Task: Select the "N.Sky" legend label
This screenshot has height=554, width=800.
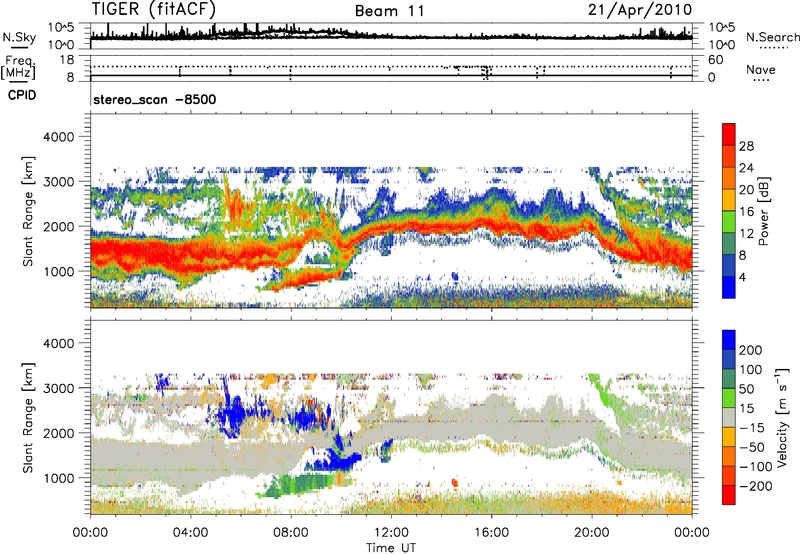Action: coord(19,37)
